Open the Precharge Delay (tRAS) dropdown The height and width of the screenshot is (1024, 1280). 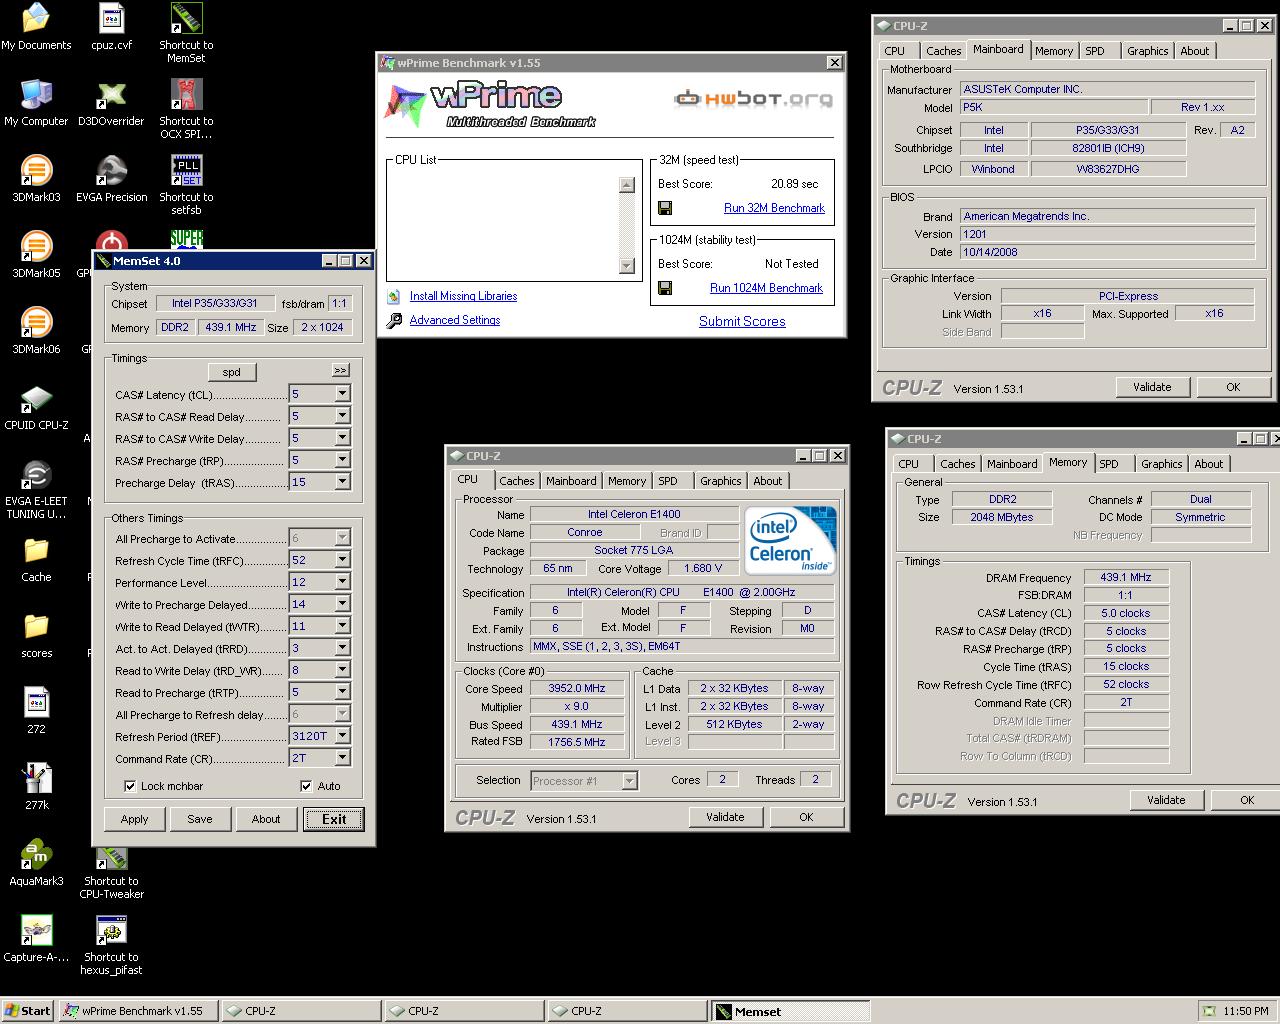[x=342, y=482]
